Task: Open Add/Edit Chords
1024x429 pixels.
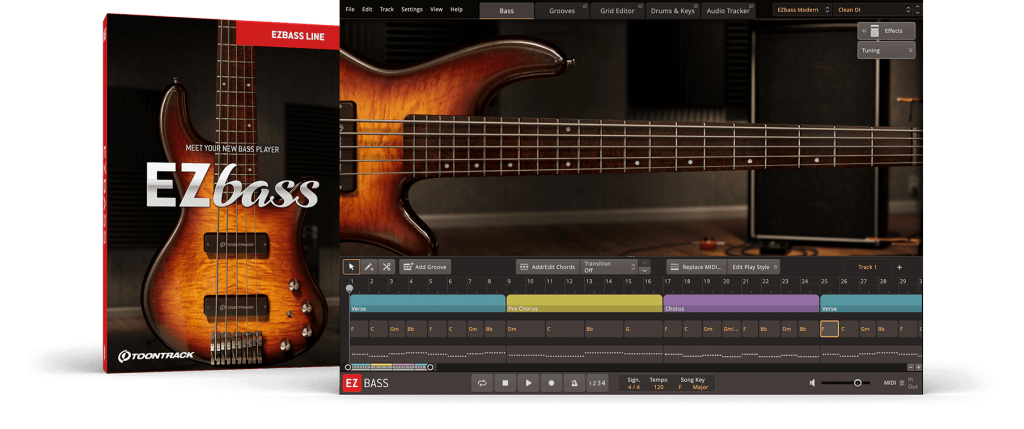Action: (x=547, y=266)
